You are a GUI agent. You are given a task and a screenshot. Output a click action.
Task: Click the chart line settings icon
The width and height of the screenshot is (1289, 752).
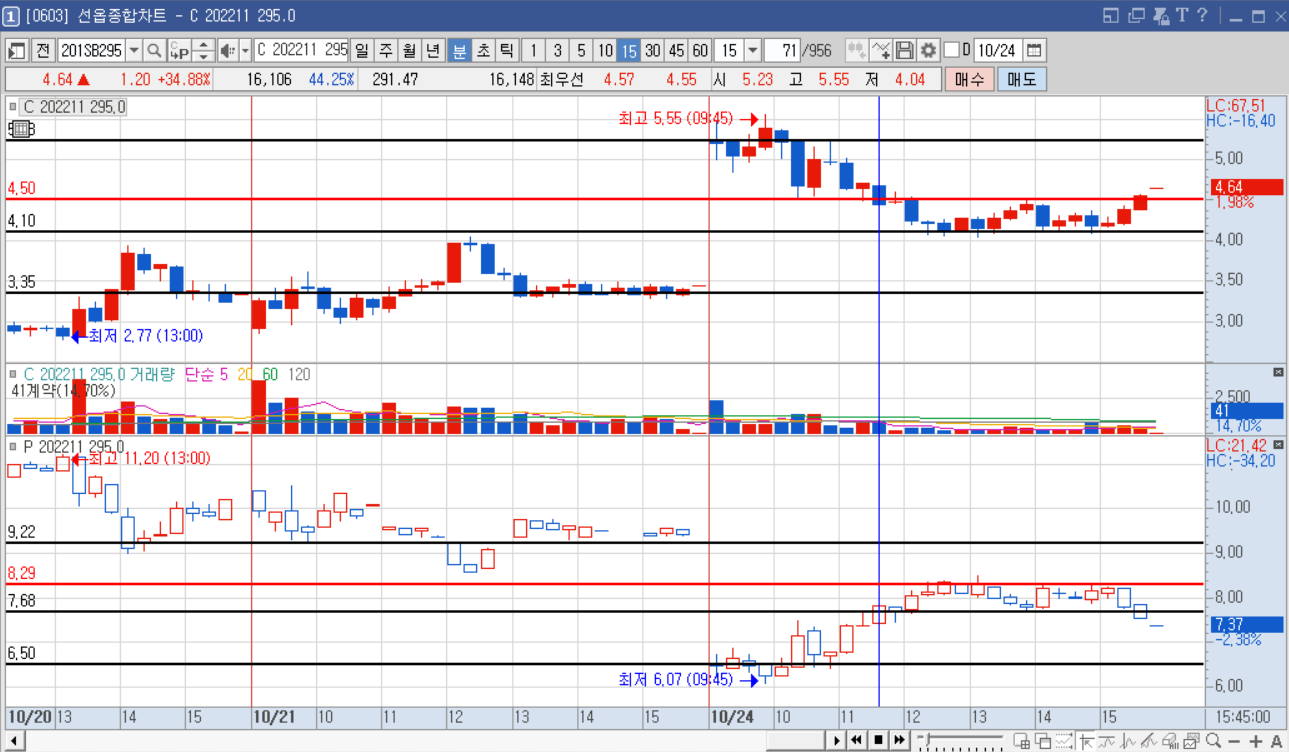881,50
